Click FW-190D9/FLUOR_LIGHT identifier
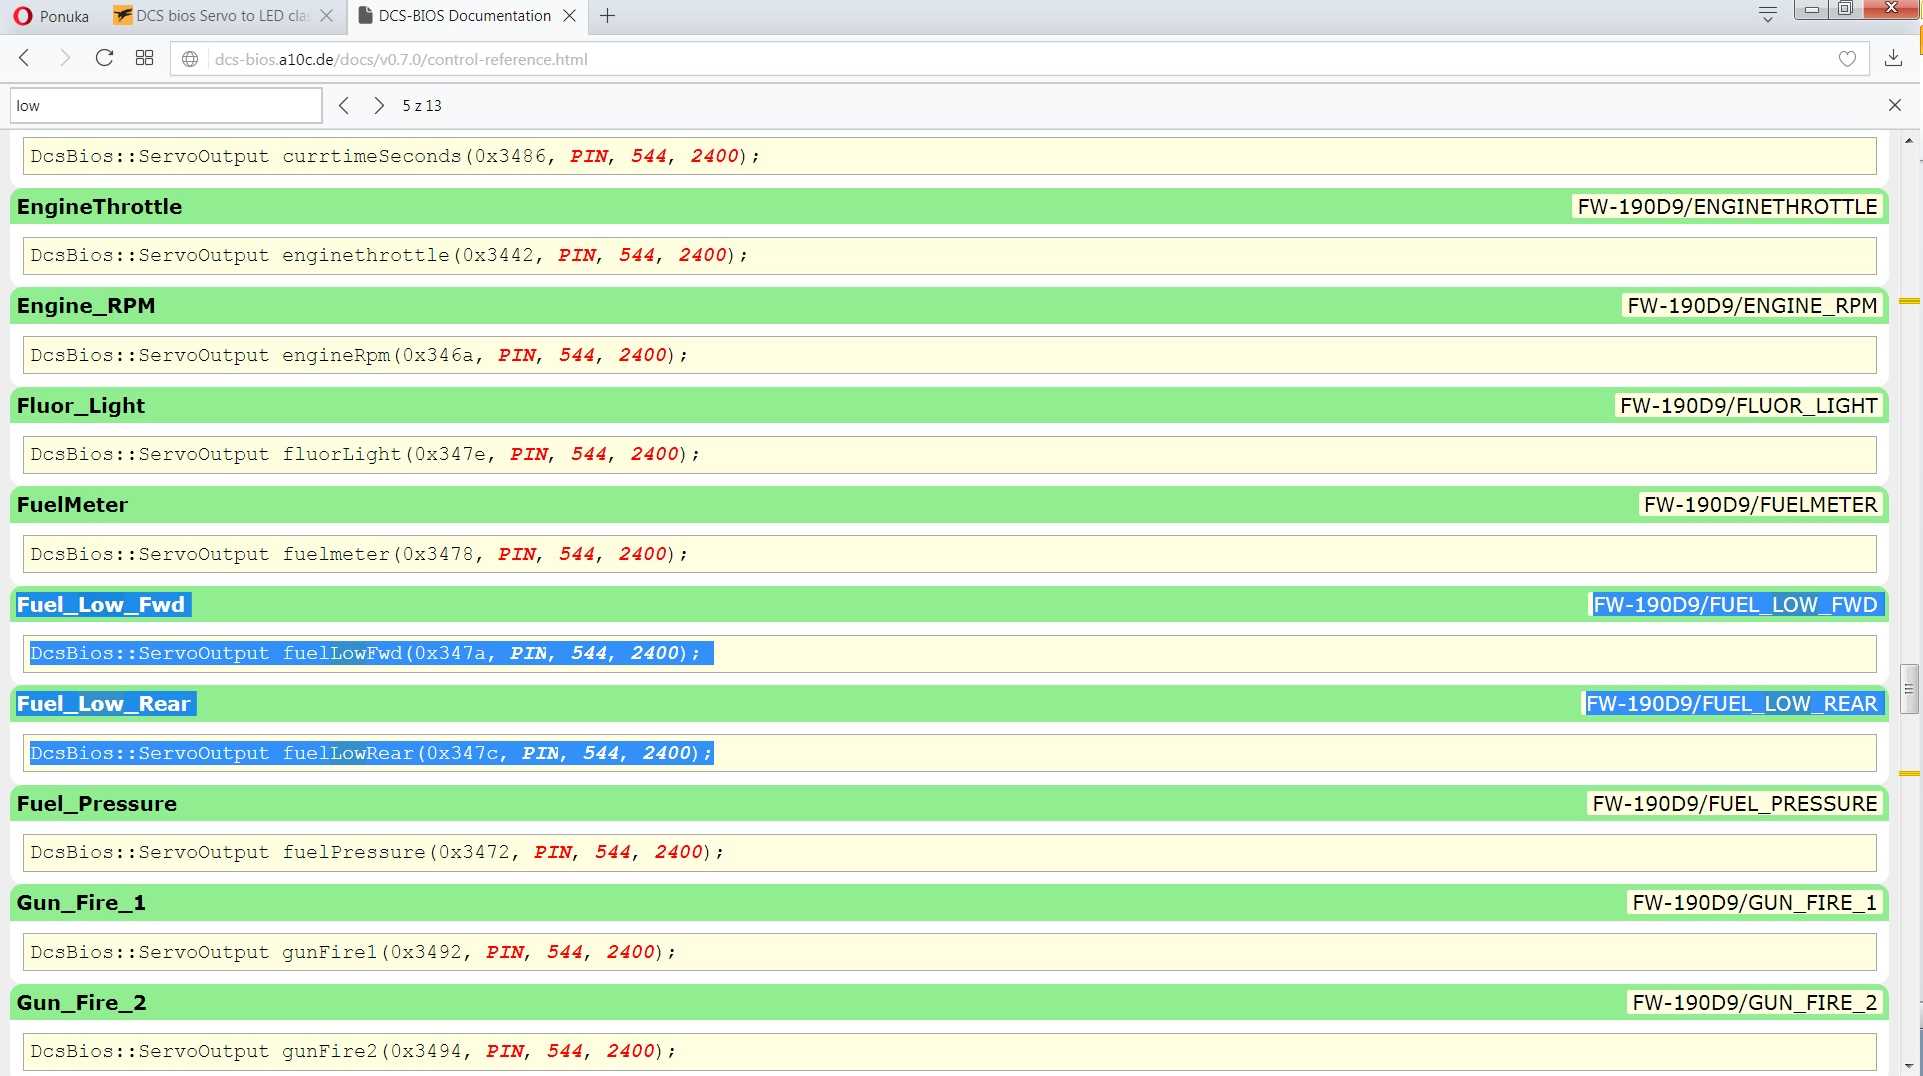 [x=1748, y=406]
